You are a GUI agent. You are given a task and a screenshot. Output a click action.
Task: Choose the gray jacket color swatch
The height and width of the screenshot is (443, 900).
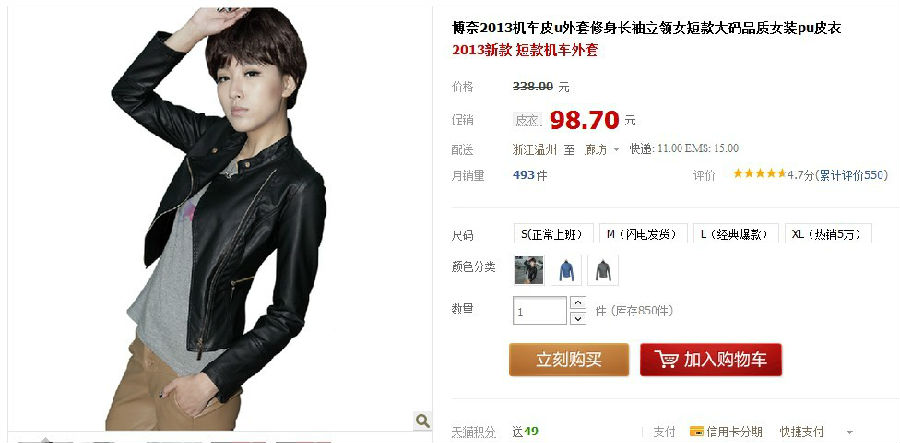[603, 270]
